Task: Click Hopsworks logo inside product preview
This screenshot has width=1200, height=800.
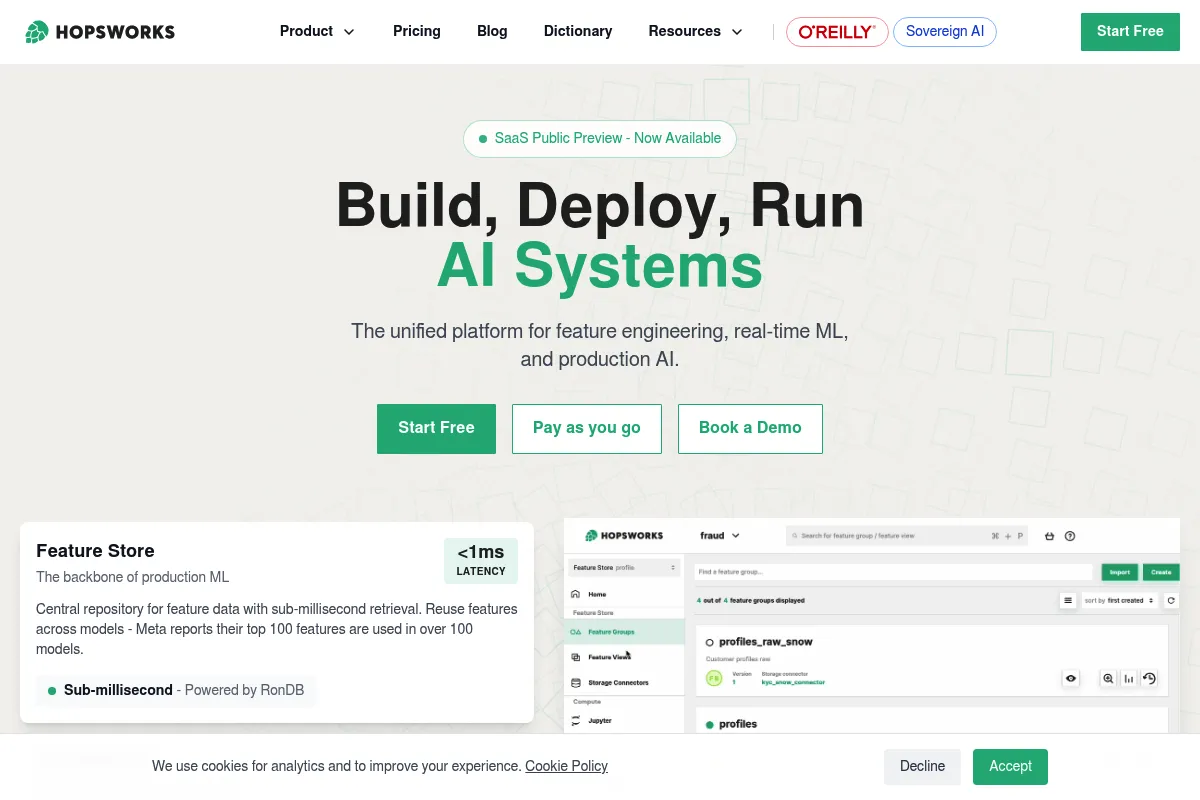Action: (x=624, y=536)
